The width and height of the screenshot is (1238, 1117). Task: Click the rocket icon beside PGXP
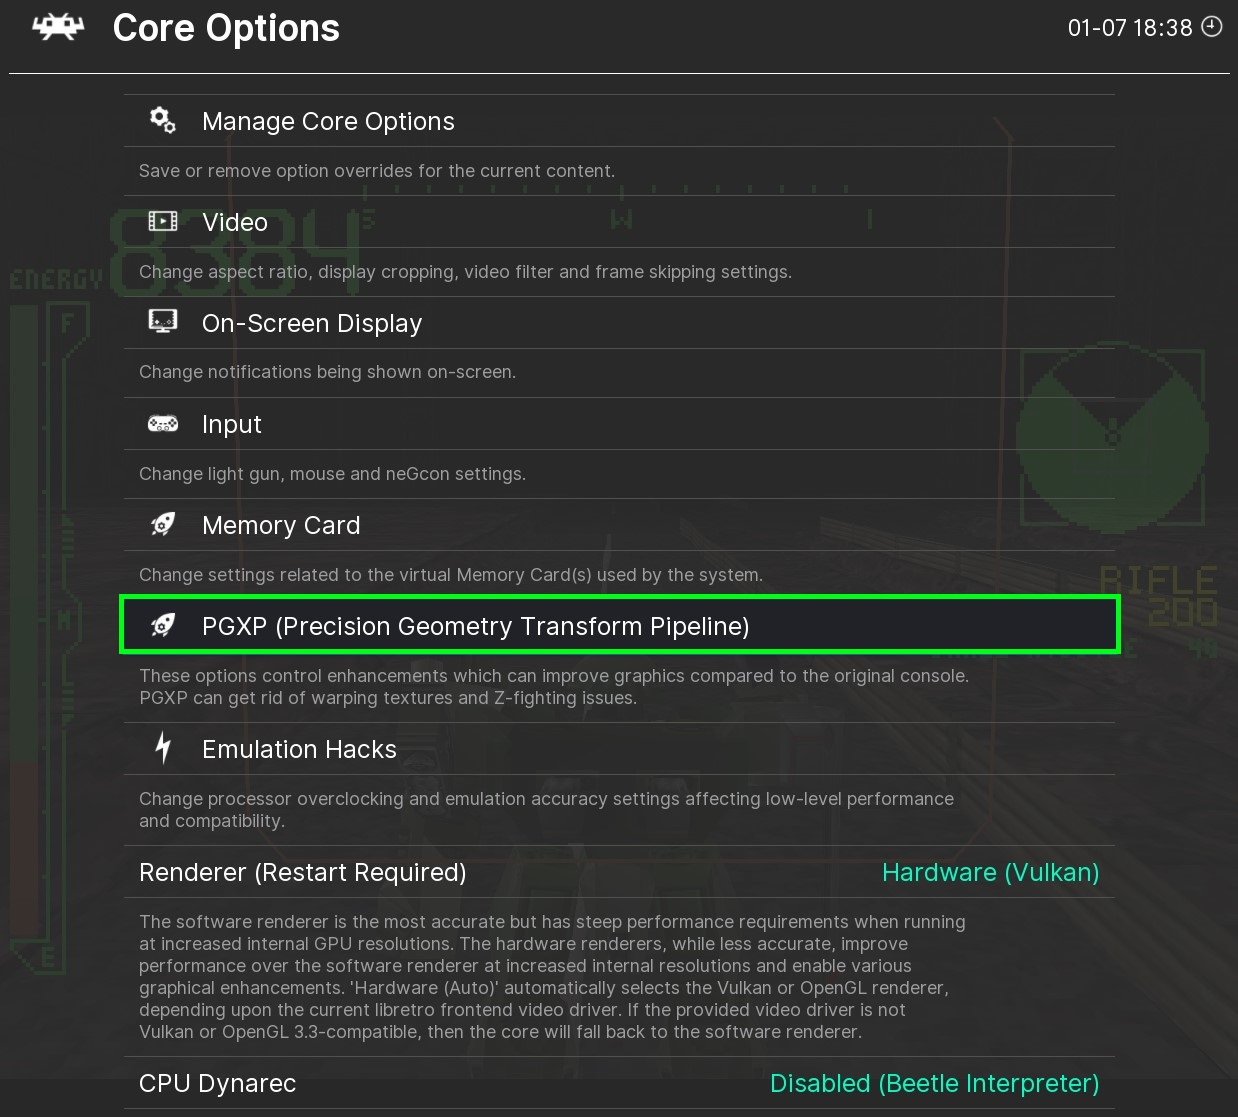coord(162,626)
